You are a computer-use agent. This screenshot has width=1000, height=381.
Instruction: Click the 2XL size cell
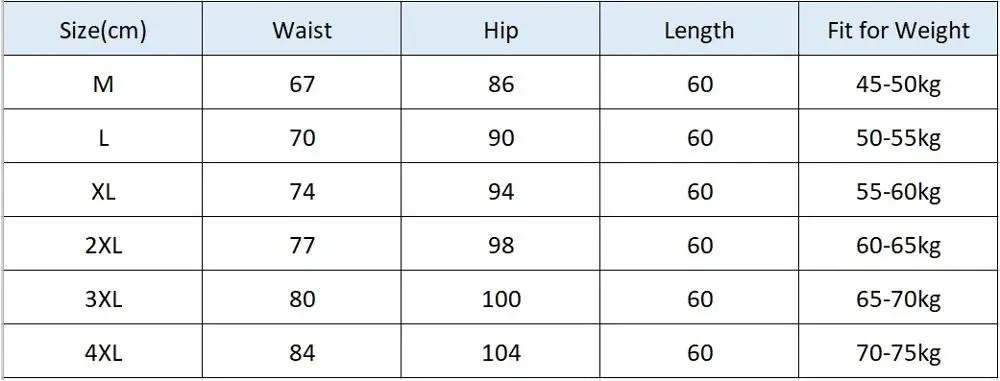103,244
